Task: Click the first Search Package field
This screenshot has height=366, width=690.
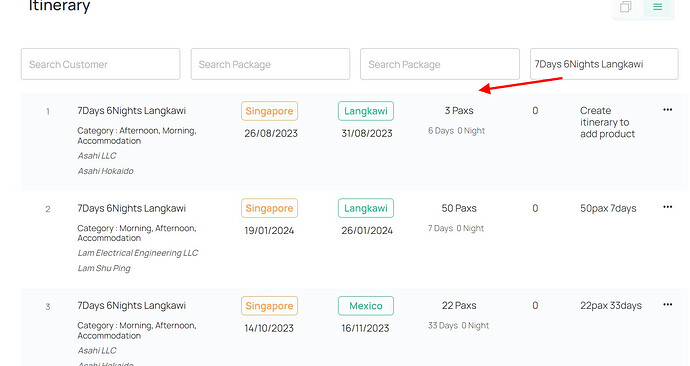Action: pos(270,64)
